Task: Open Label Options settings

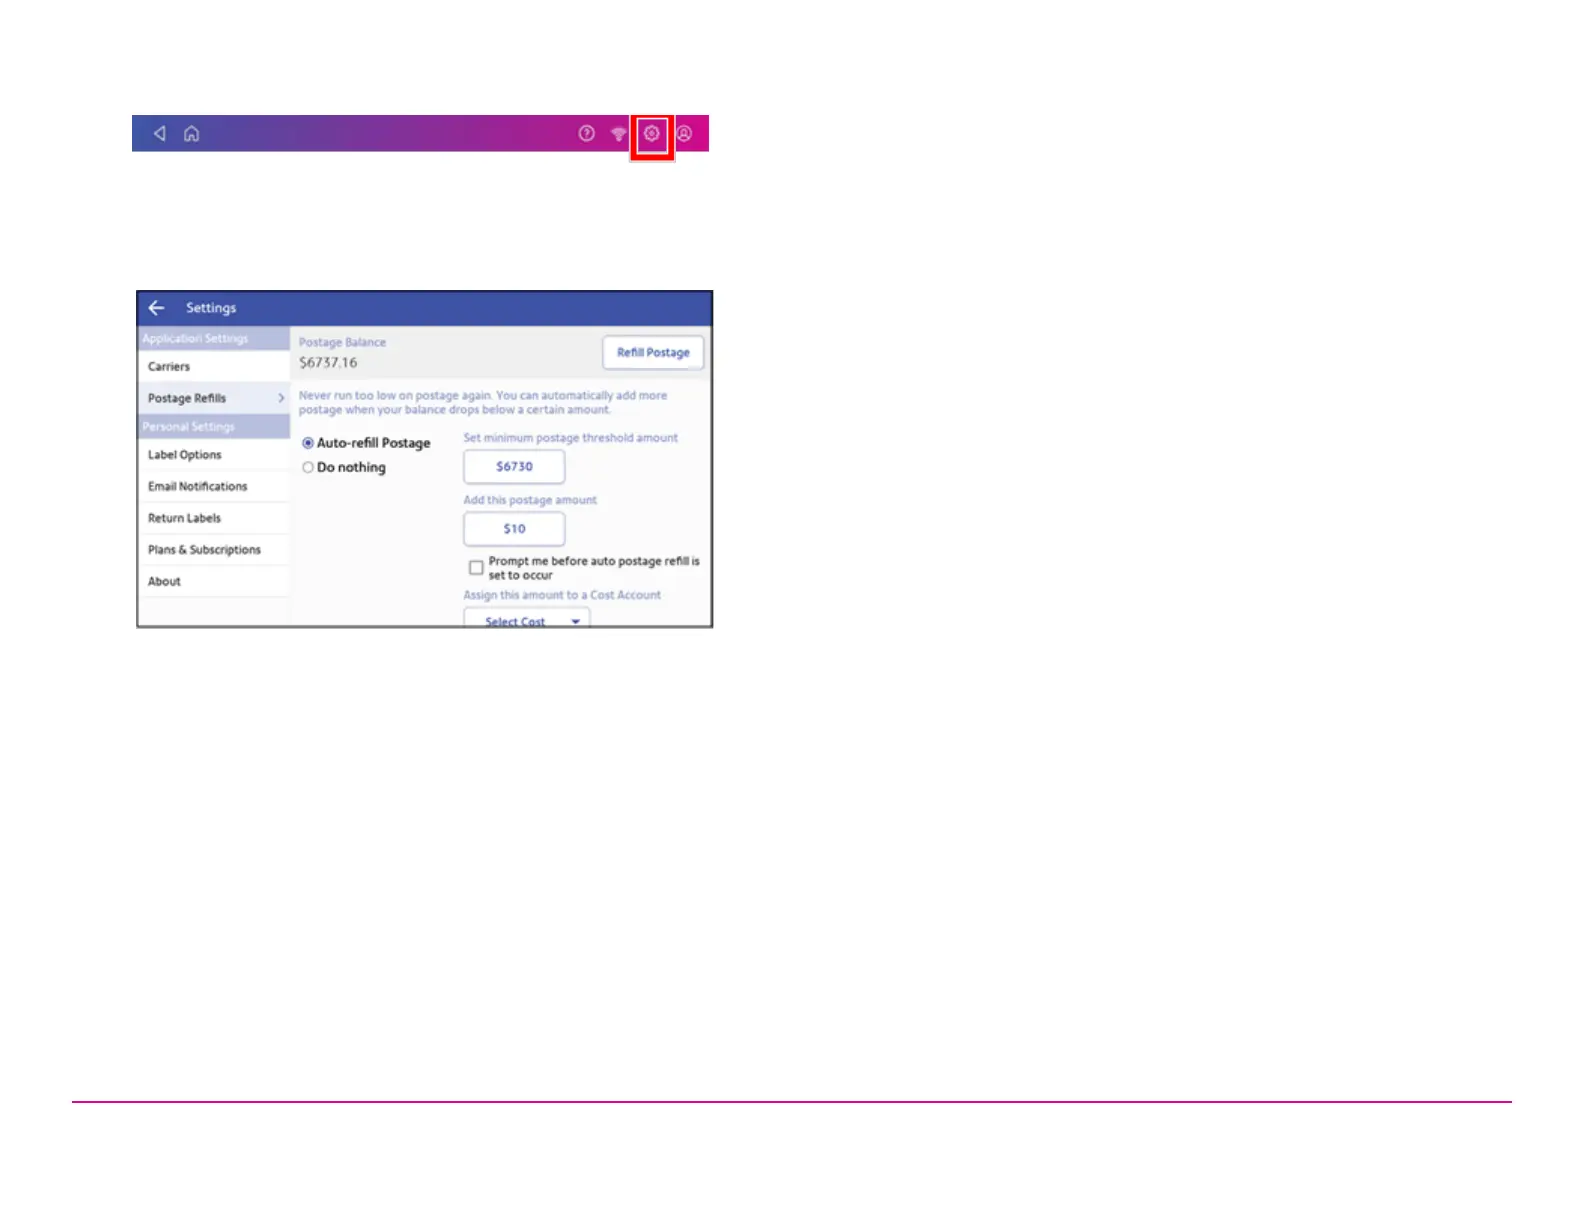Action: click(214, 454)
